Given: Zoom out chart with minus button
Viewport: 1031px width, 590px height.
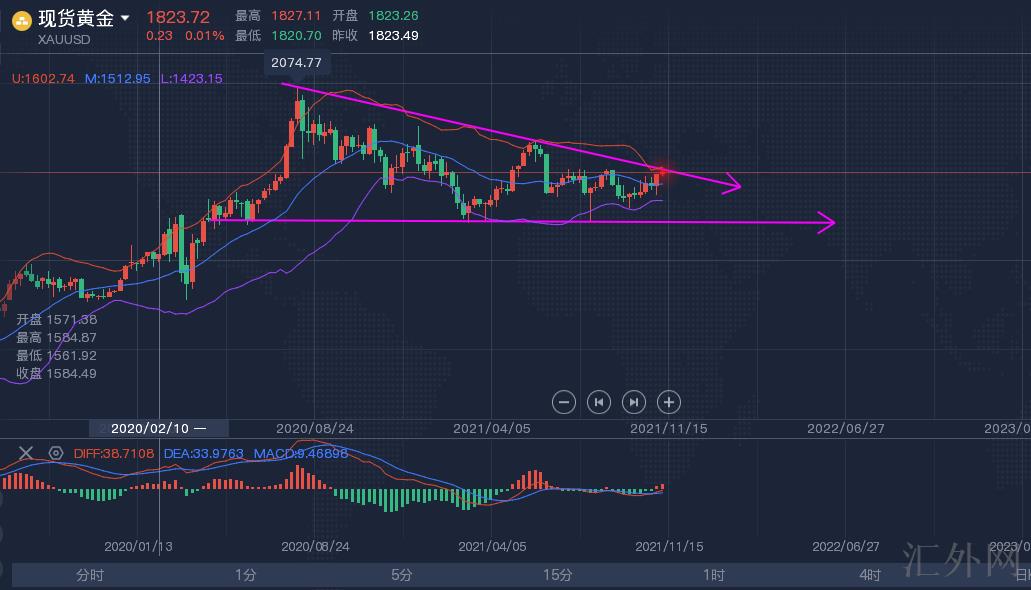Looking at the screenshot, I should click(x=564, y=402).
